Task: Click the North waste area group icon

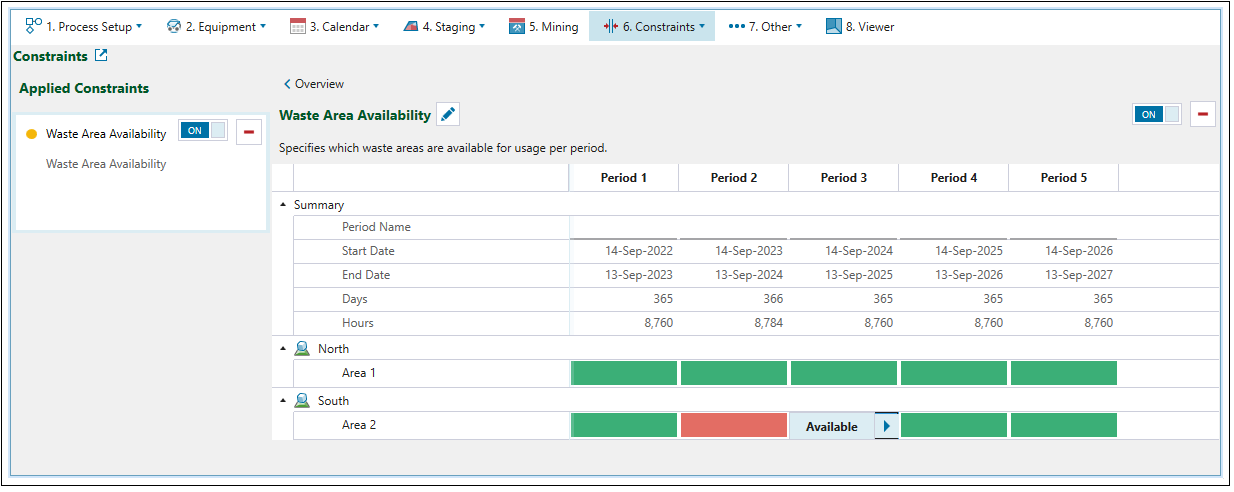Action: (x=302, y=349)
